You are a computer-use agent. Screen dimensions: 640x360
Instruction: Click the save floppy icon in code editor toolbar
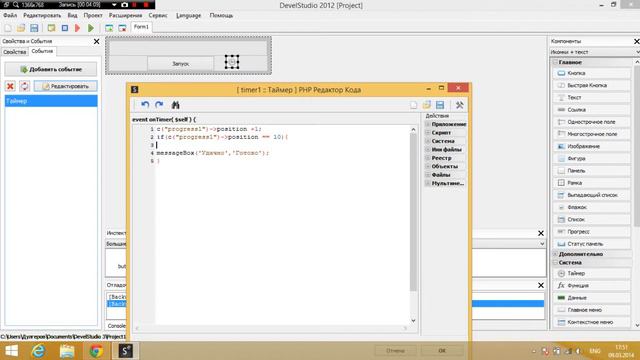(x=440, y=105)
